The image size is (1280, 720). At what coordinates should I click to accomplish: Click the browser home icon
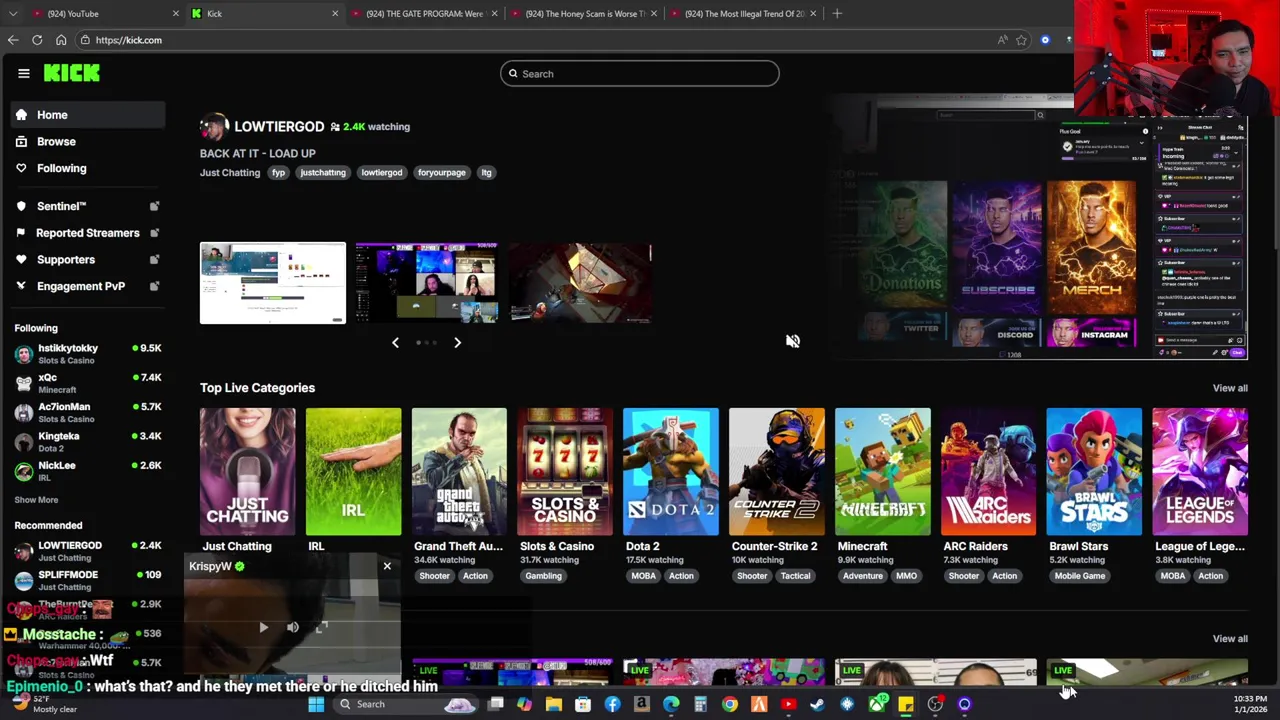click(61, 40)
